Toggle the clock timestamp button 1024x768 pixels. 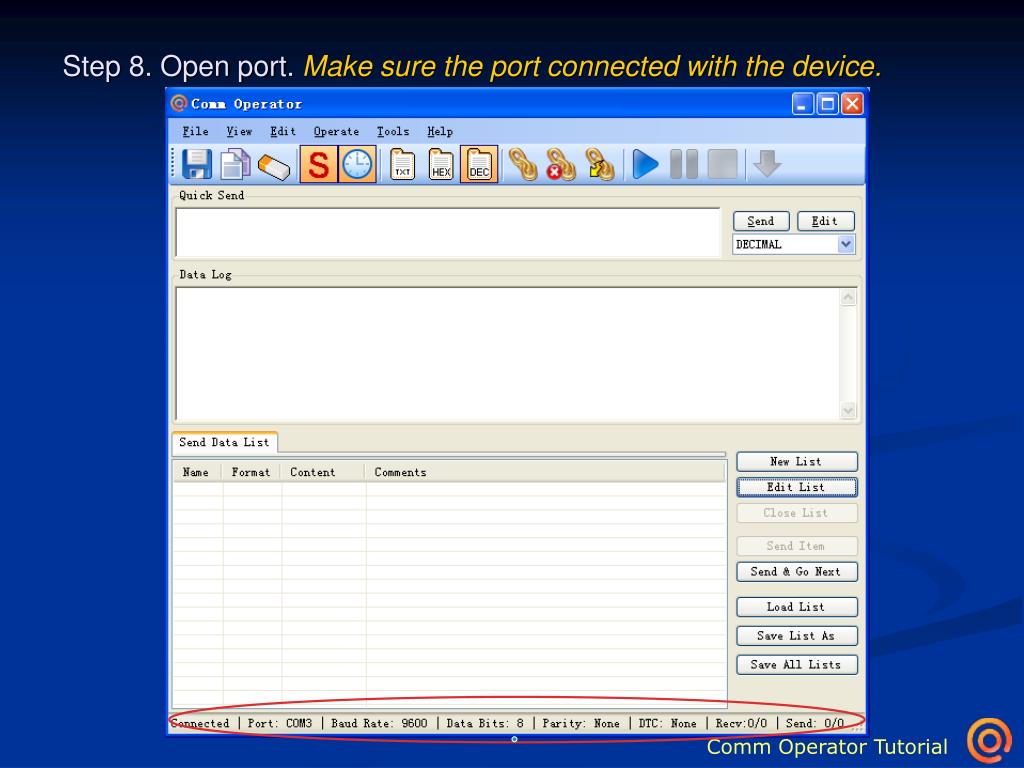[357, 164]
